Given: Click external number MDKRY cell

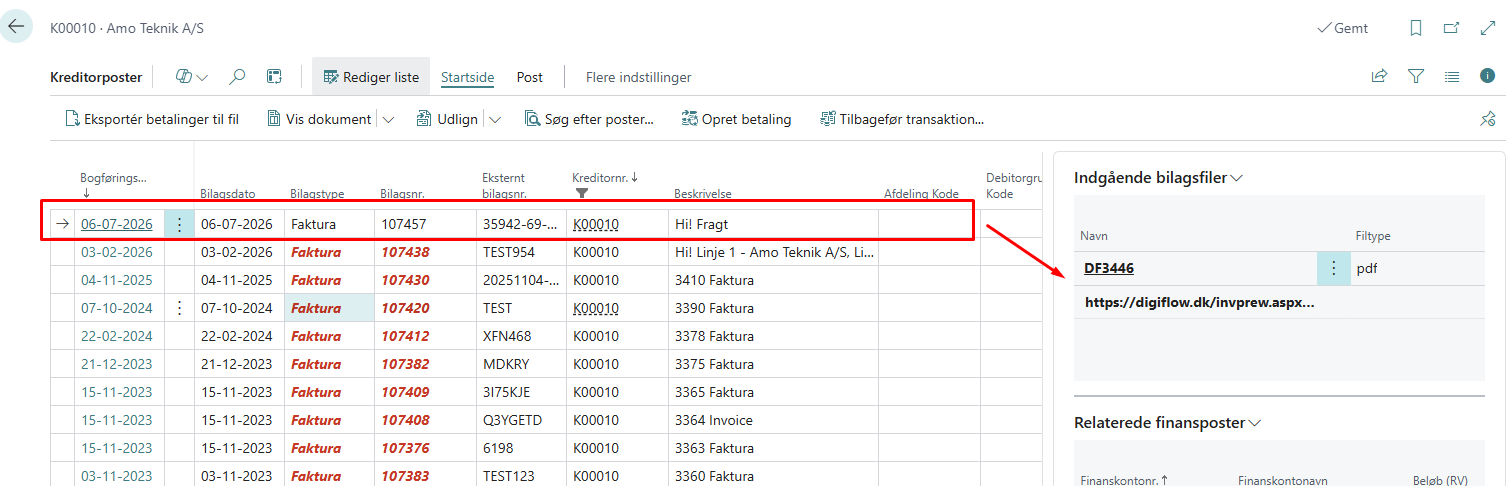Looking at the screenshot, I should point(521,364).
